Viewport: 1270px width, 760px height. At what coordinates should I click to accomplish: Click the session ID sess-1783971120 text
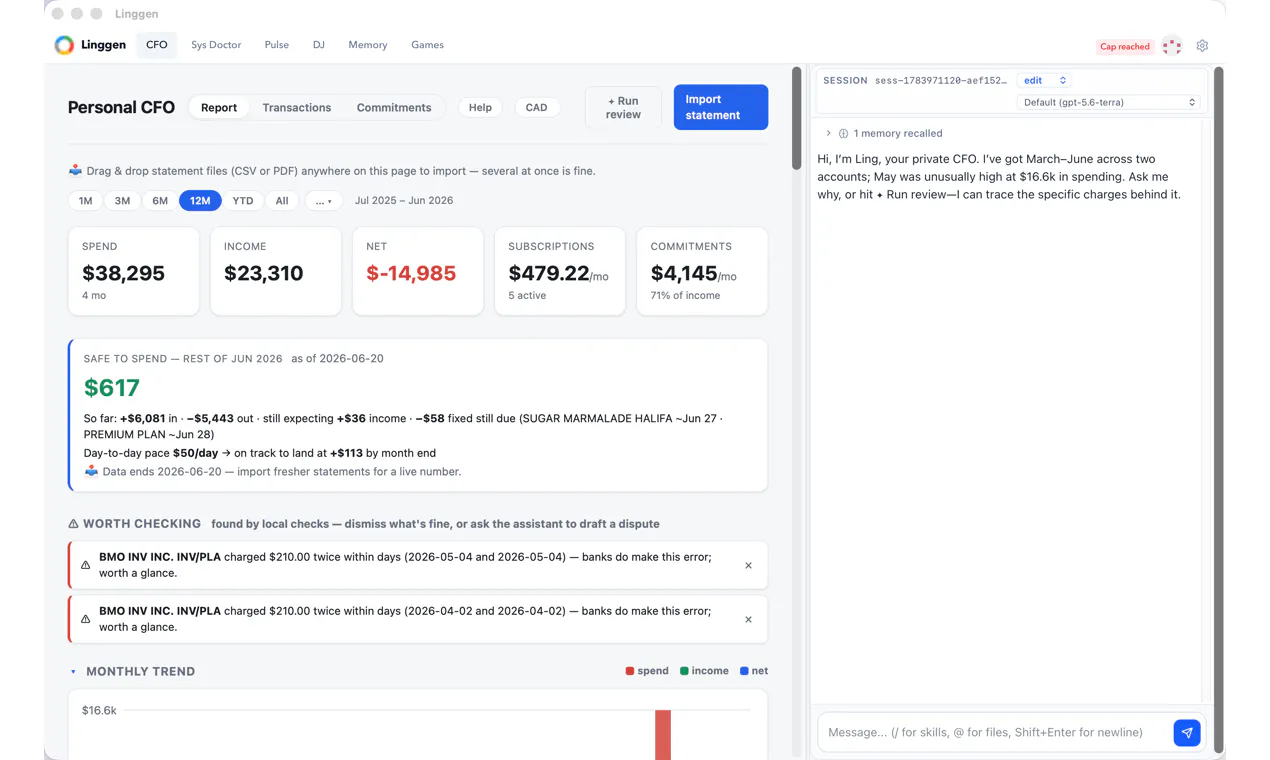(941, 80)
